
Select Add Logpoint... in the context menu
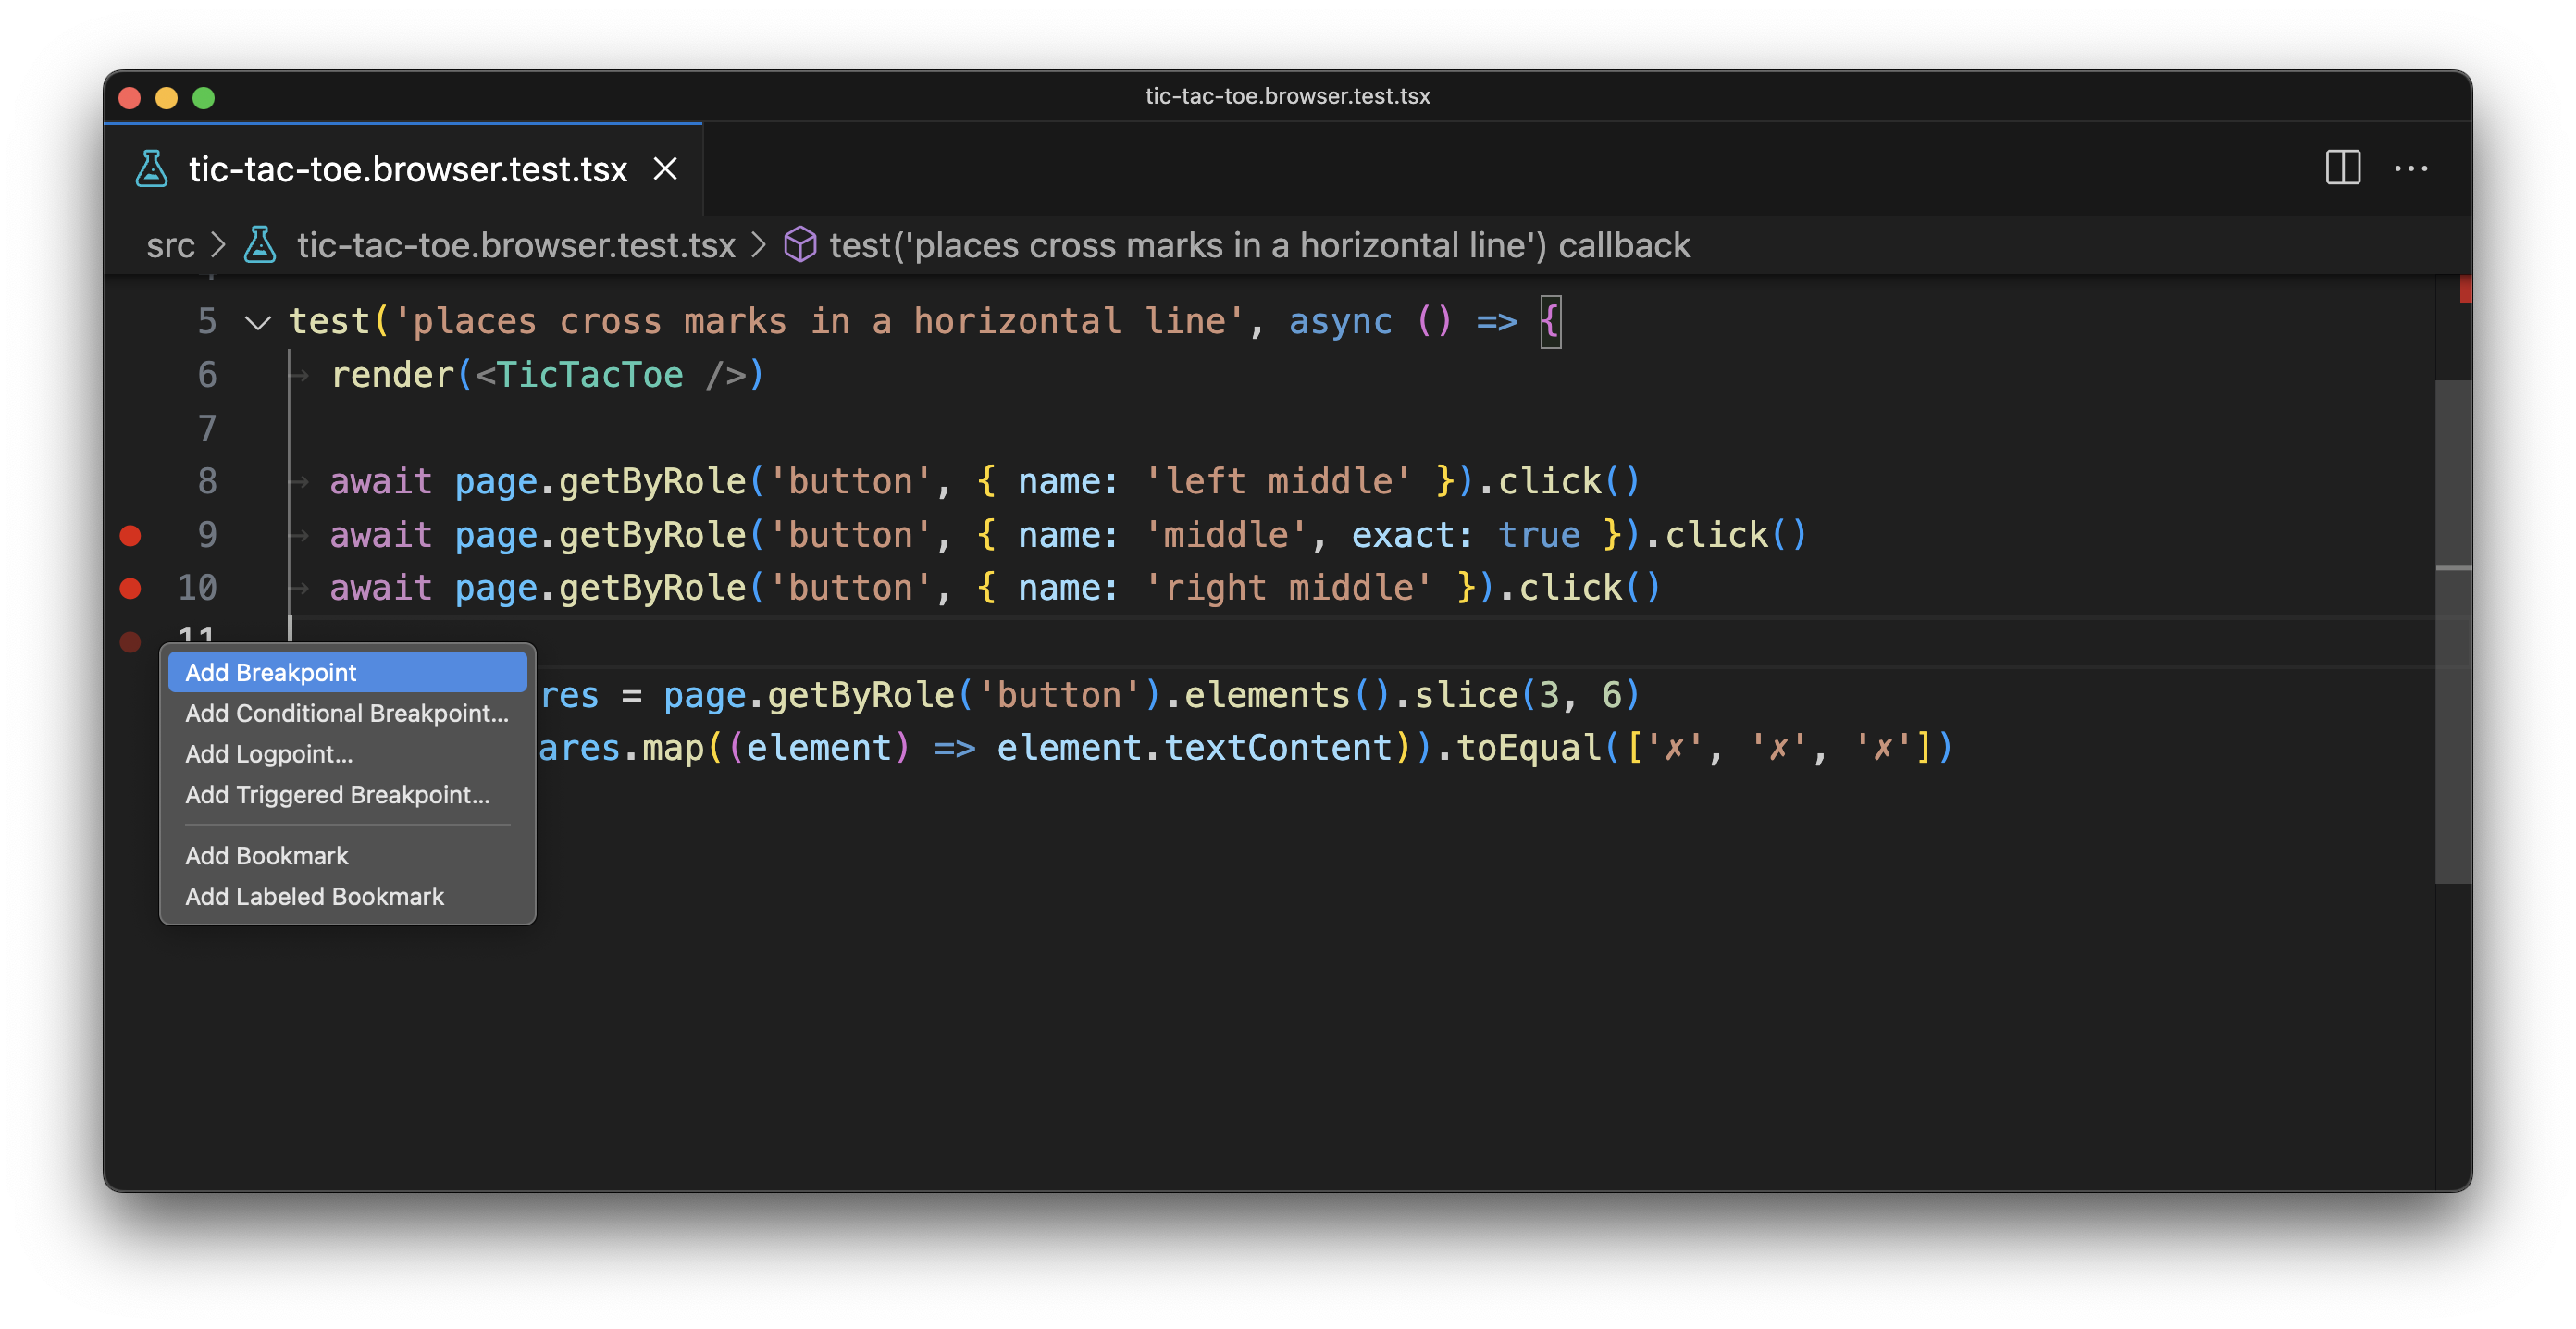pos(347,754)
